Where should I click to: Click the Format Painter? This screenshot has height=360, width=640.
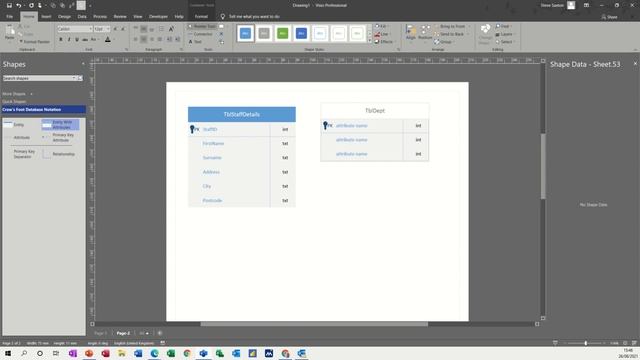pos(34,42)
